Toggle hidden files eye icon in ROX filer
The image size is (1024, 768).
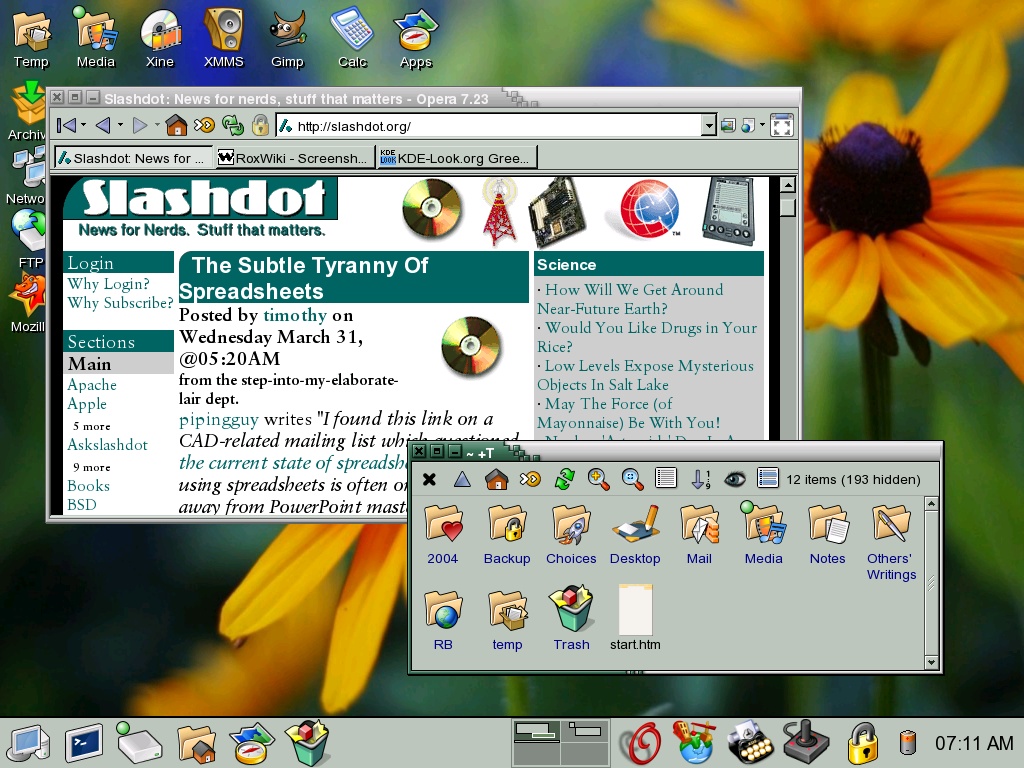[x=735, y=480]
